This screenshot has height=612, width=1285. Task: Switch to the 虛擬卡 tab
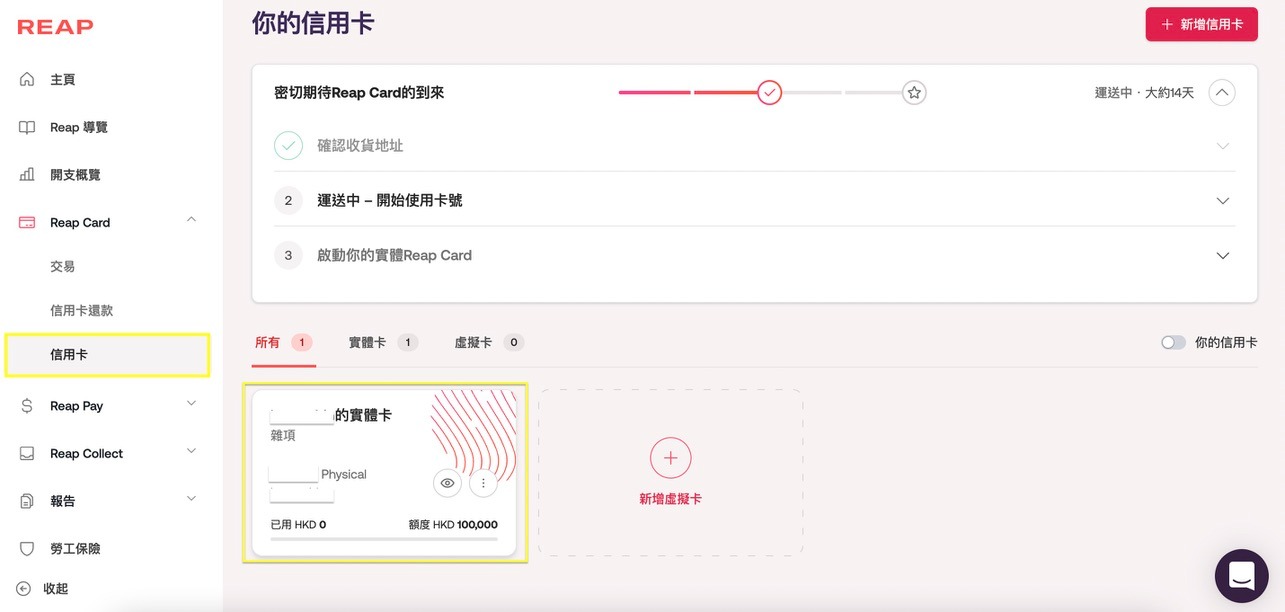pos(489,342)
